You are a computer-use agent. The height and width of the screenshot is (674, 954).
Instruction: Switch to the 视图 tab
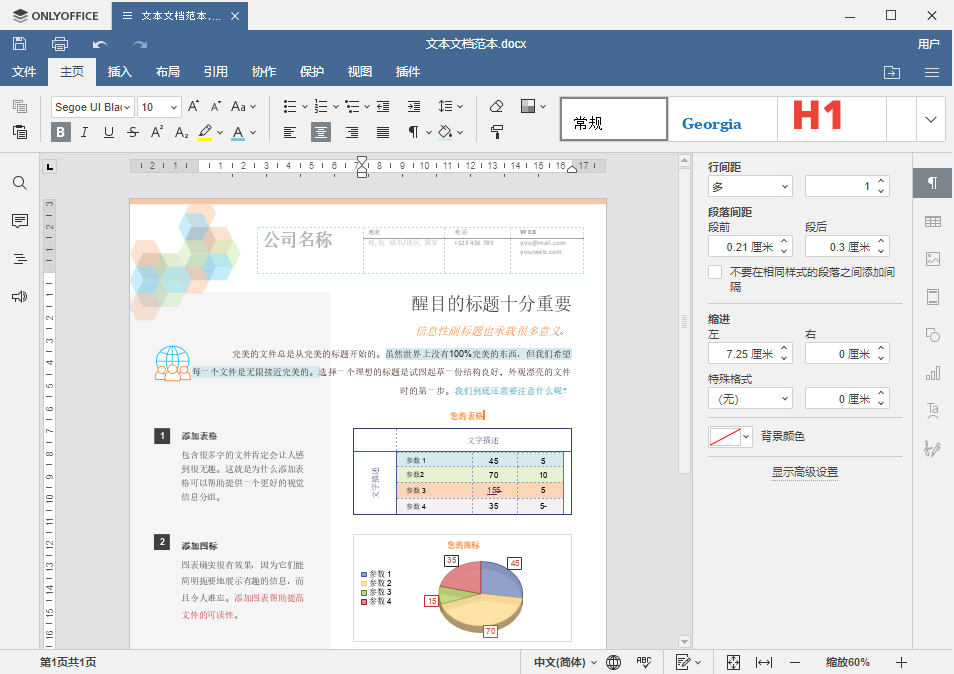point(360,72)
